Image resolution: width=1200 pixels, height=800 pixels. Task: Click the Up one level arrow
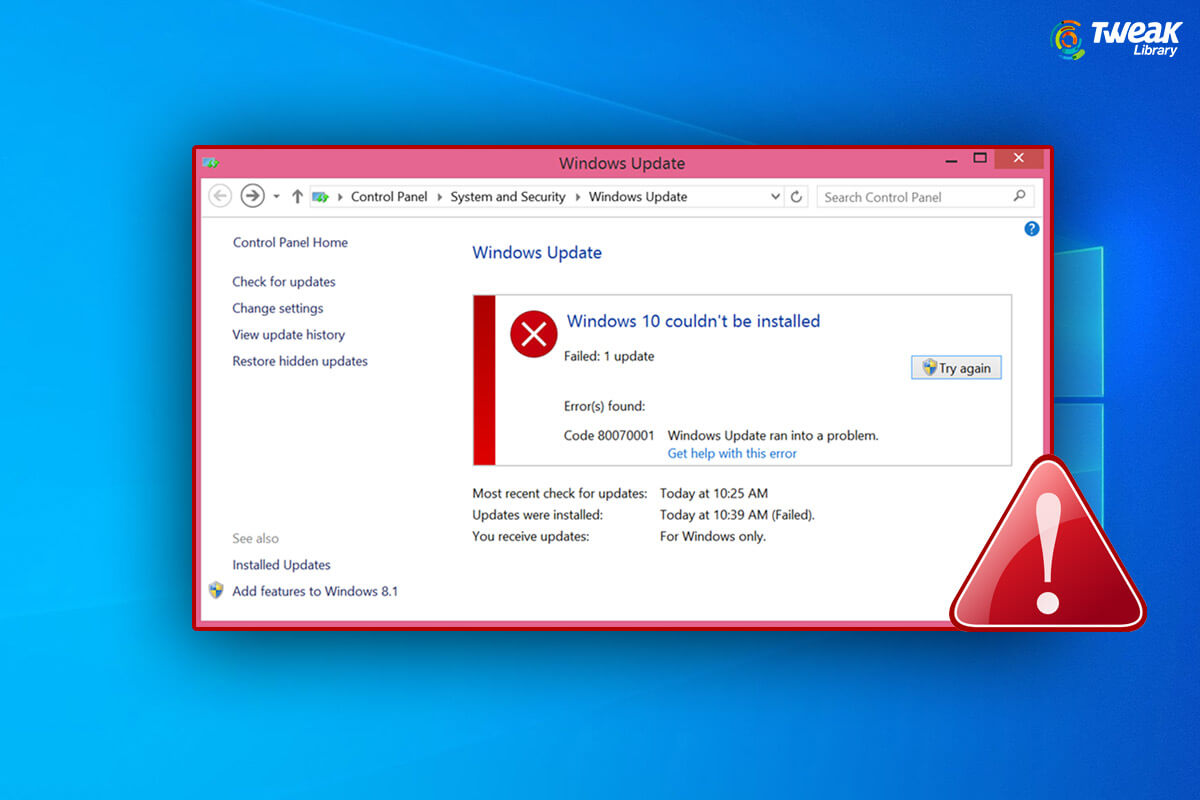pos(297,197)
